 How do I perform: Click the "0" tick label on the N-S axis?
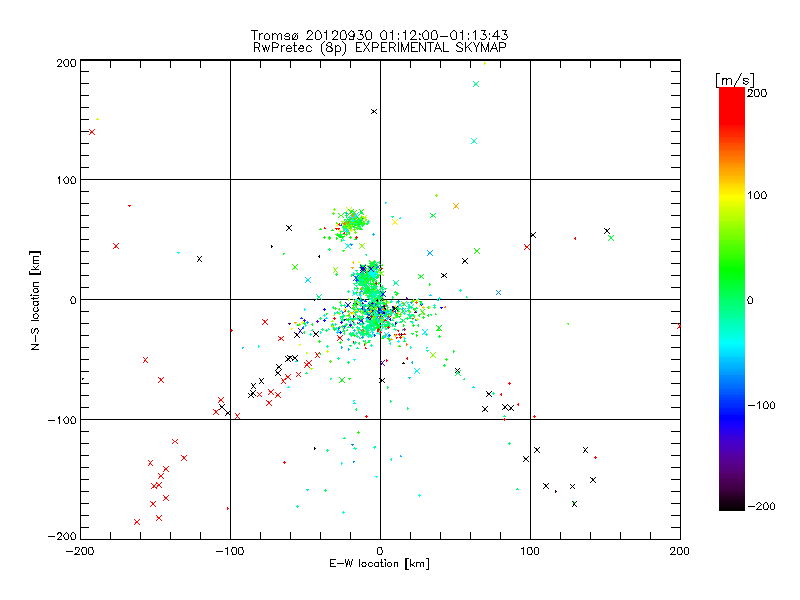coord(73,300)
